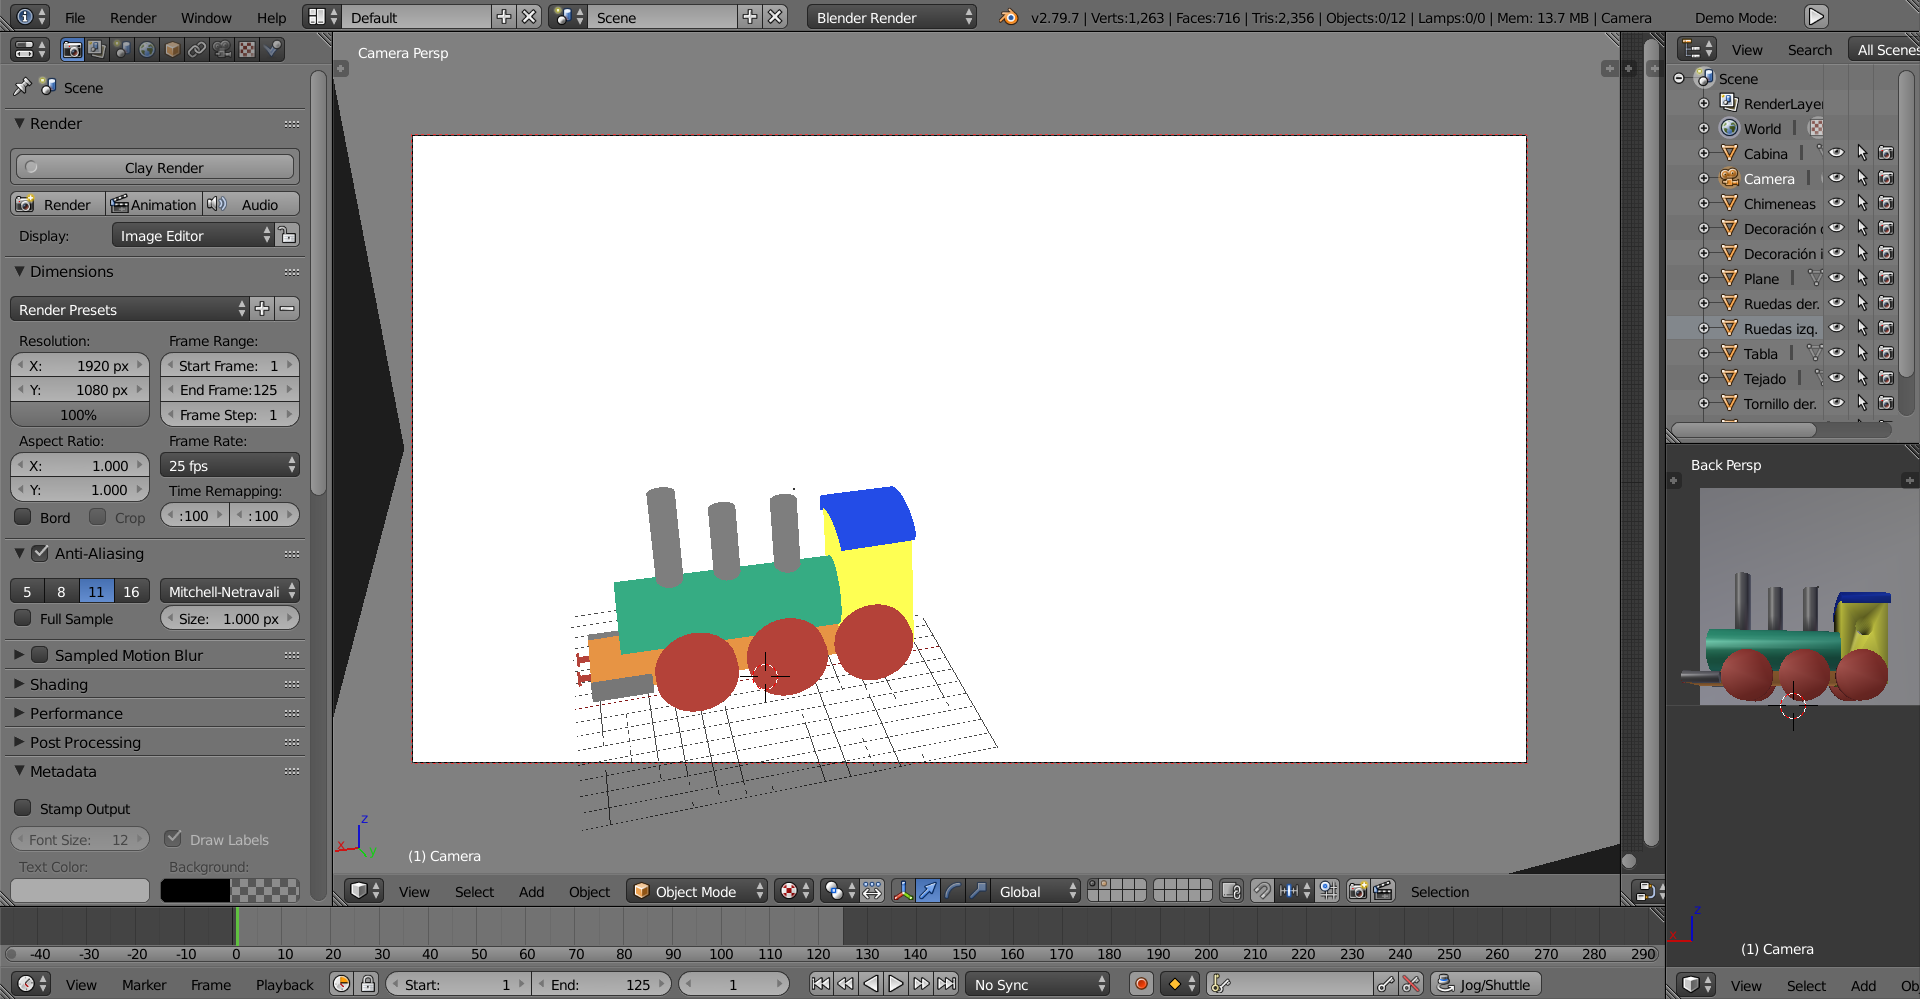Hide the Chimeneas object with its eye icon
1920x999 pixels.
coord(1836,203)
